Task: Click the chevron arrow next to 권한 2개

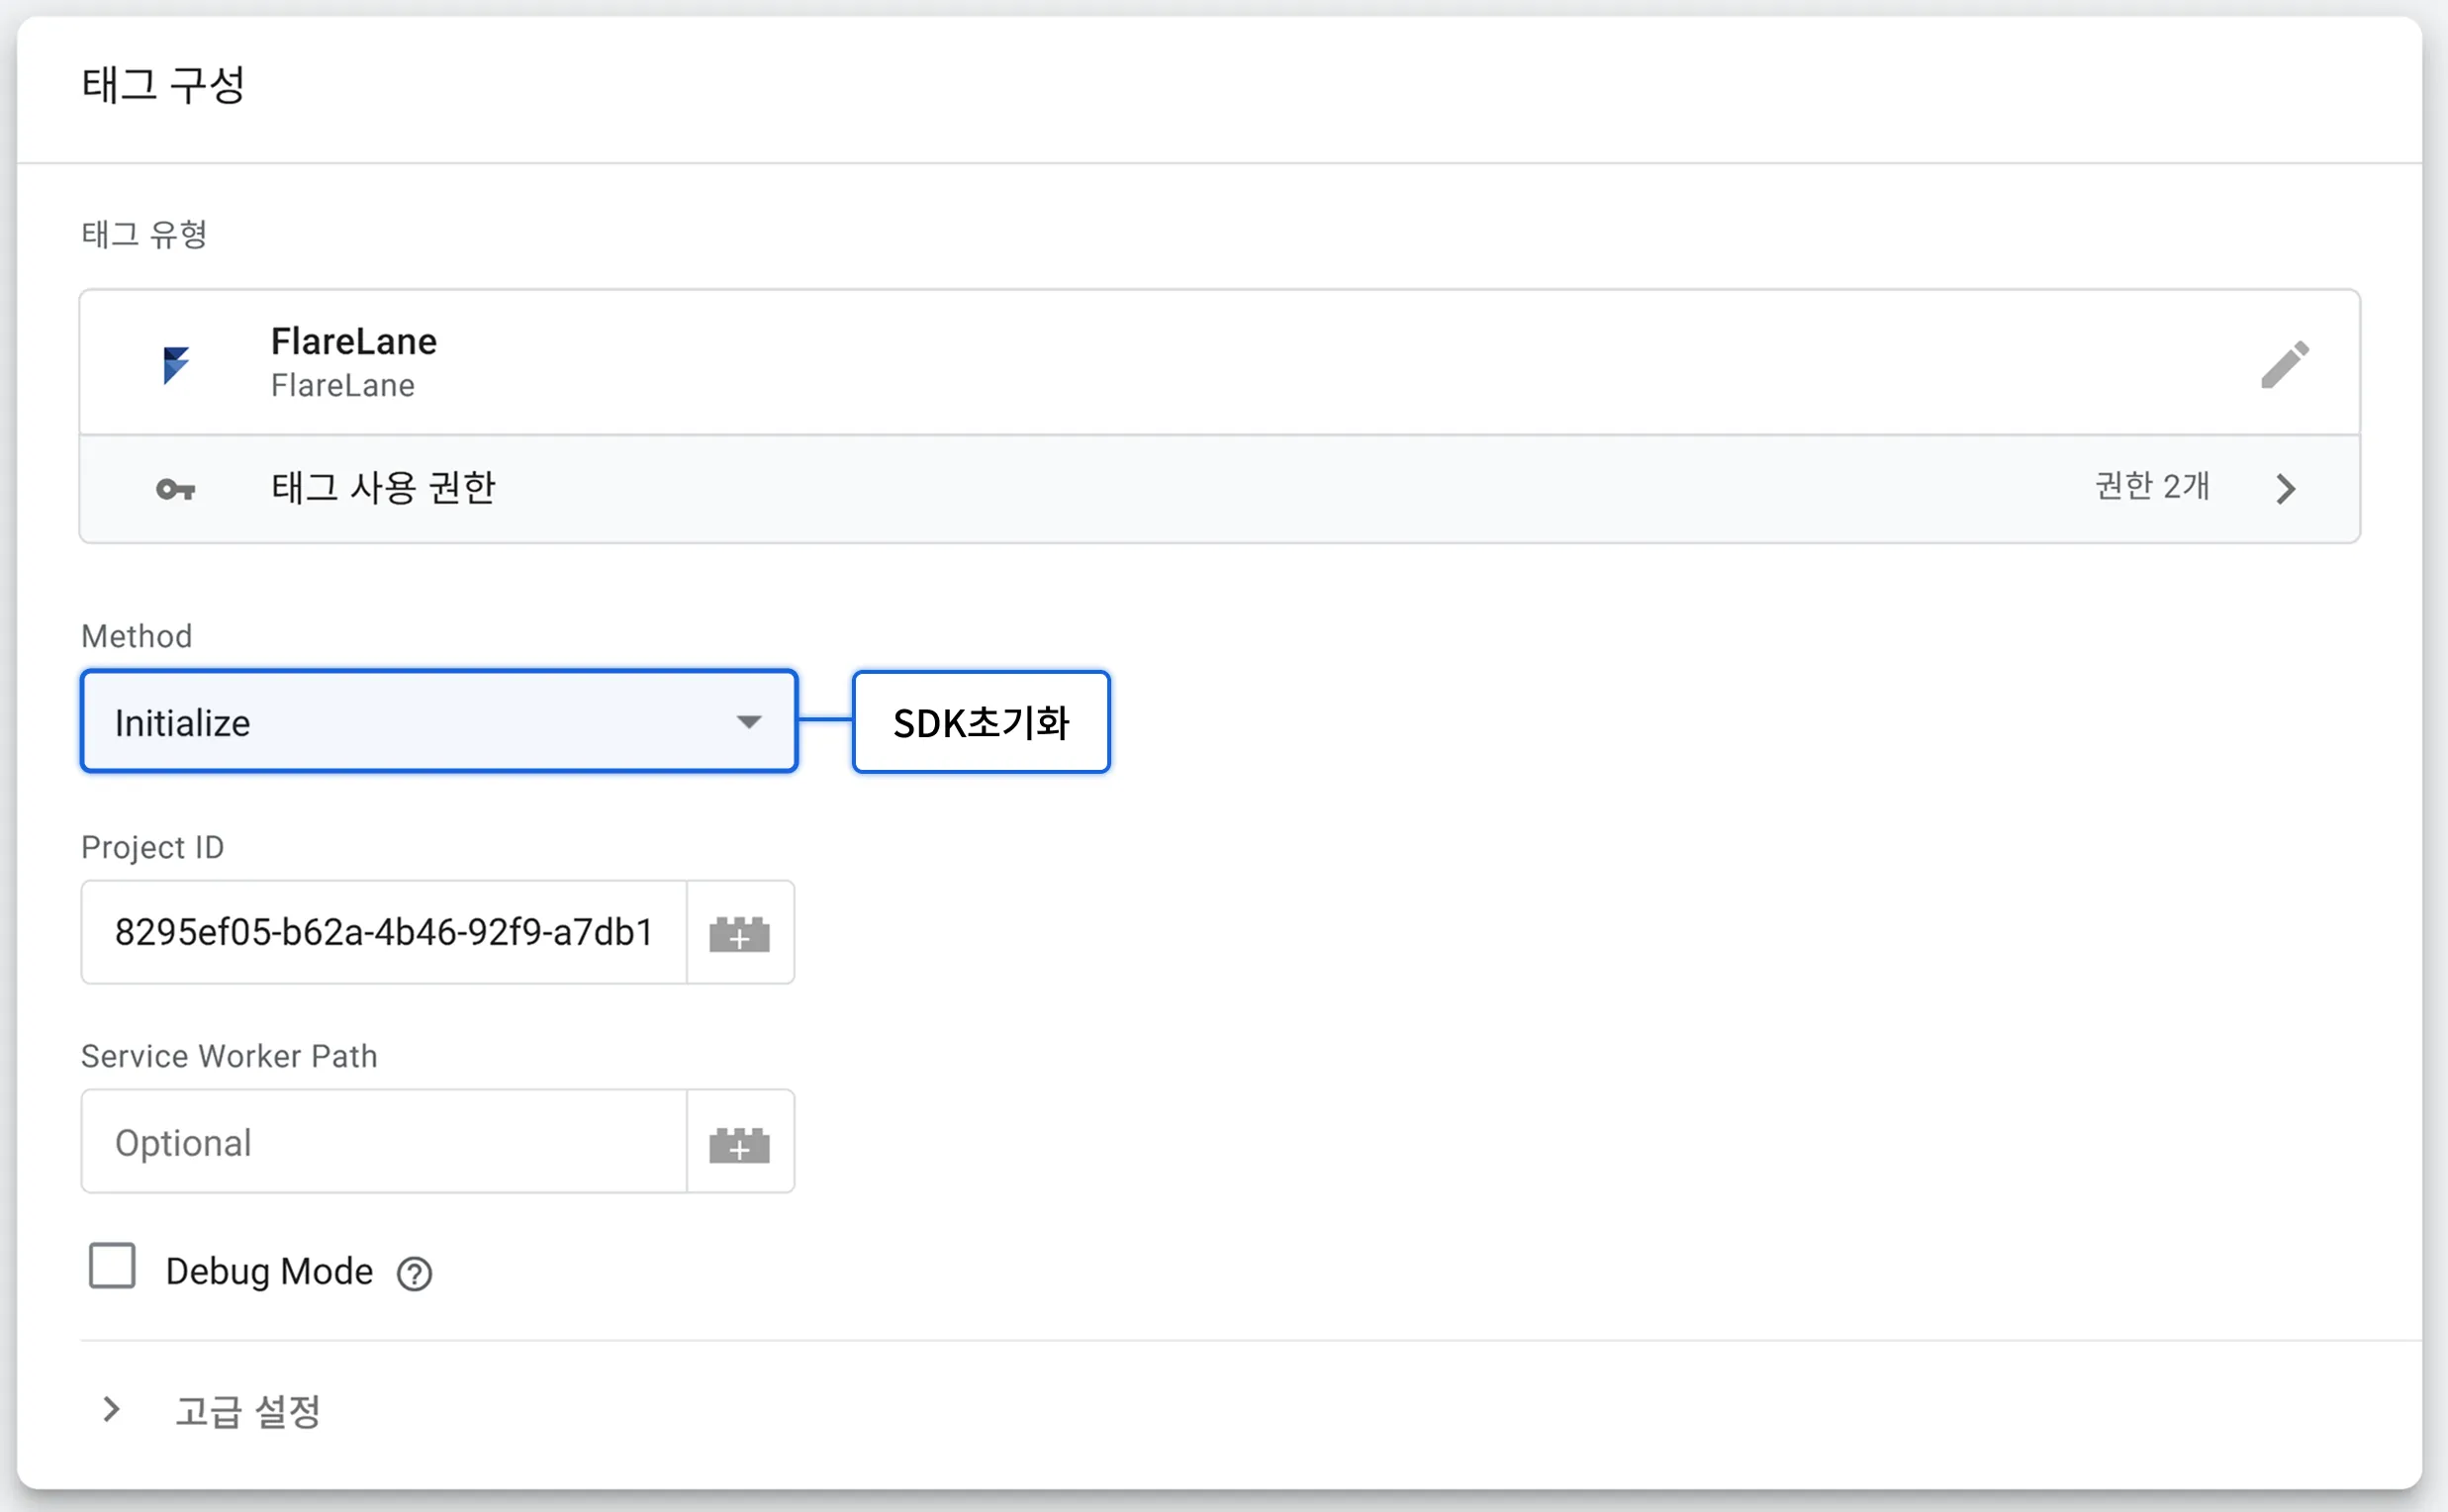Action: 2285,489
